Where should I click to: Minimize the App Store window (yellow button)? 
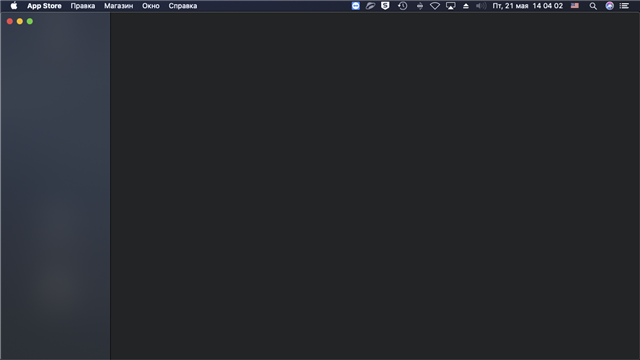tap(20, 21)
